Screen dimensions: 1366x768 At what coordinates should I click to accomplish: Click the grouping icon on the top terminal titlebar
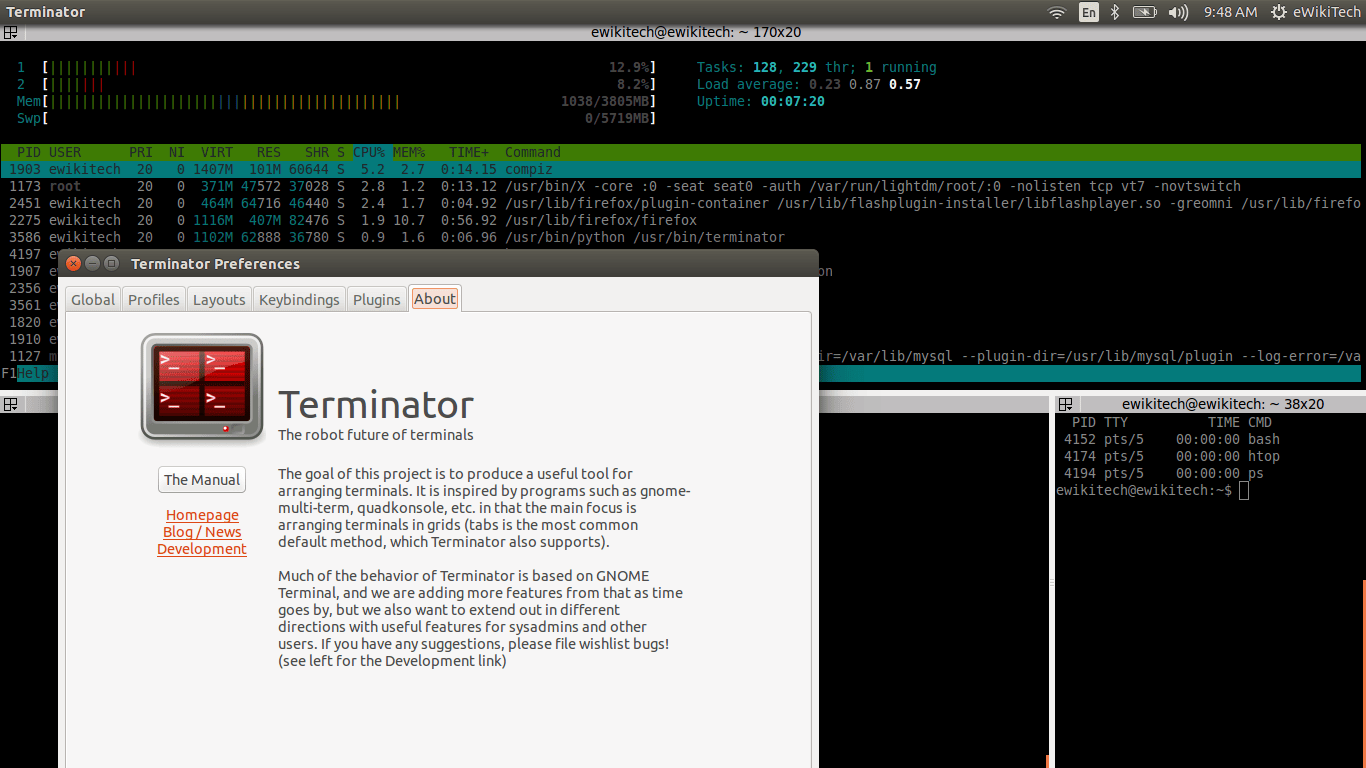pyautogui.click(x=10, y=32)
